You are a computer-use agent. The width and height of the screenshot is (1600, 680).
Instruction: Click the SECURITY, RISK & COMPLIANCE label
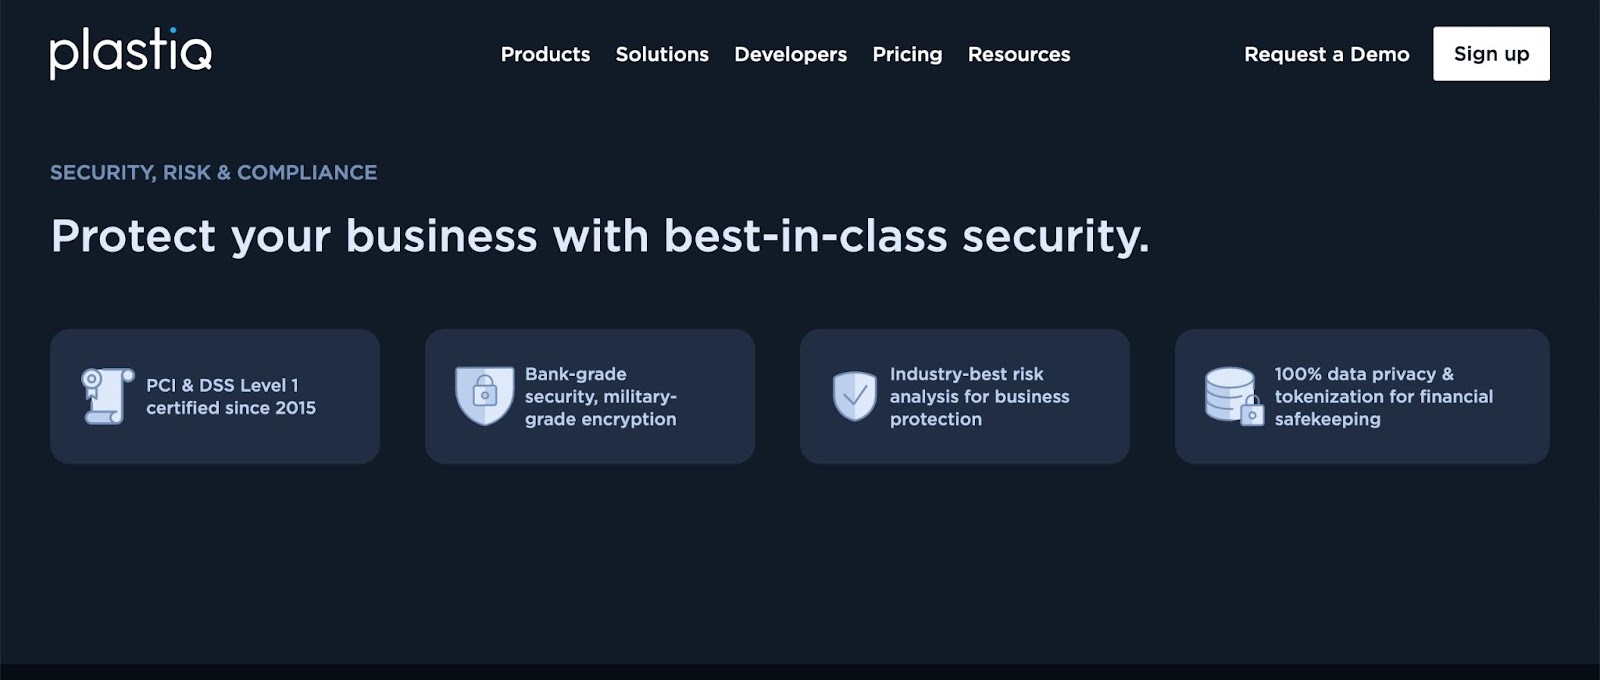[213, 172]
